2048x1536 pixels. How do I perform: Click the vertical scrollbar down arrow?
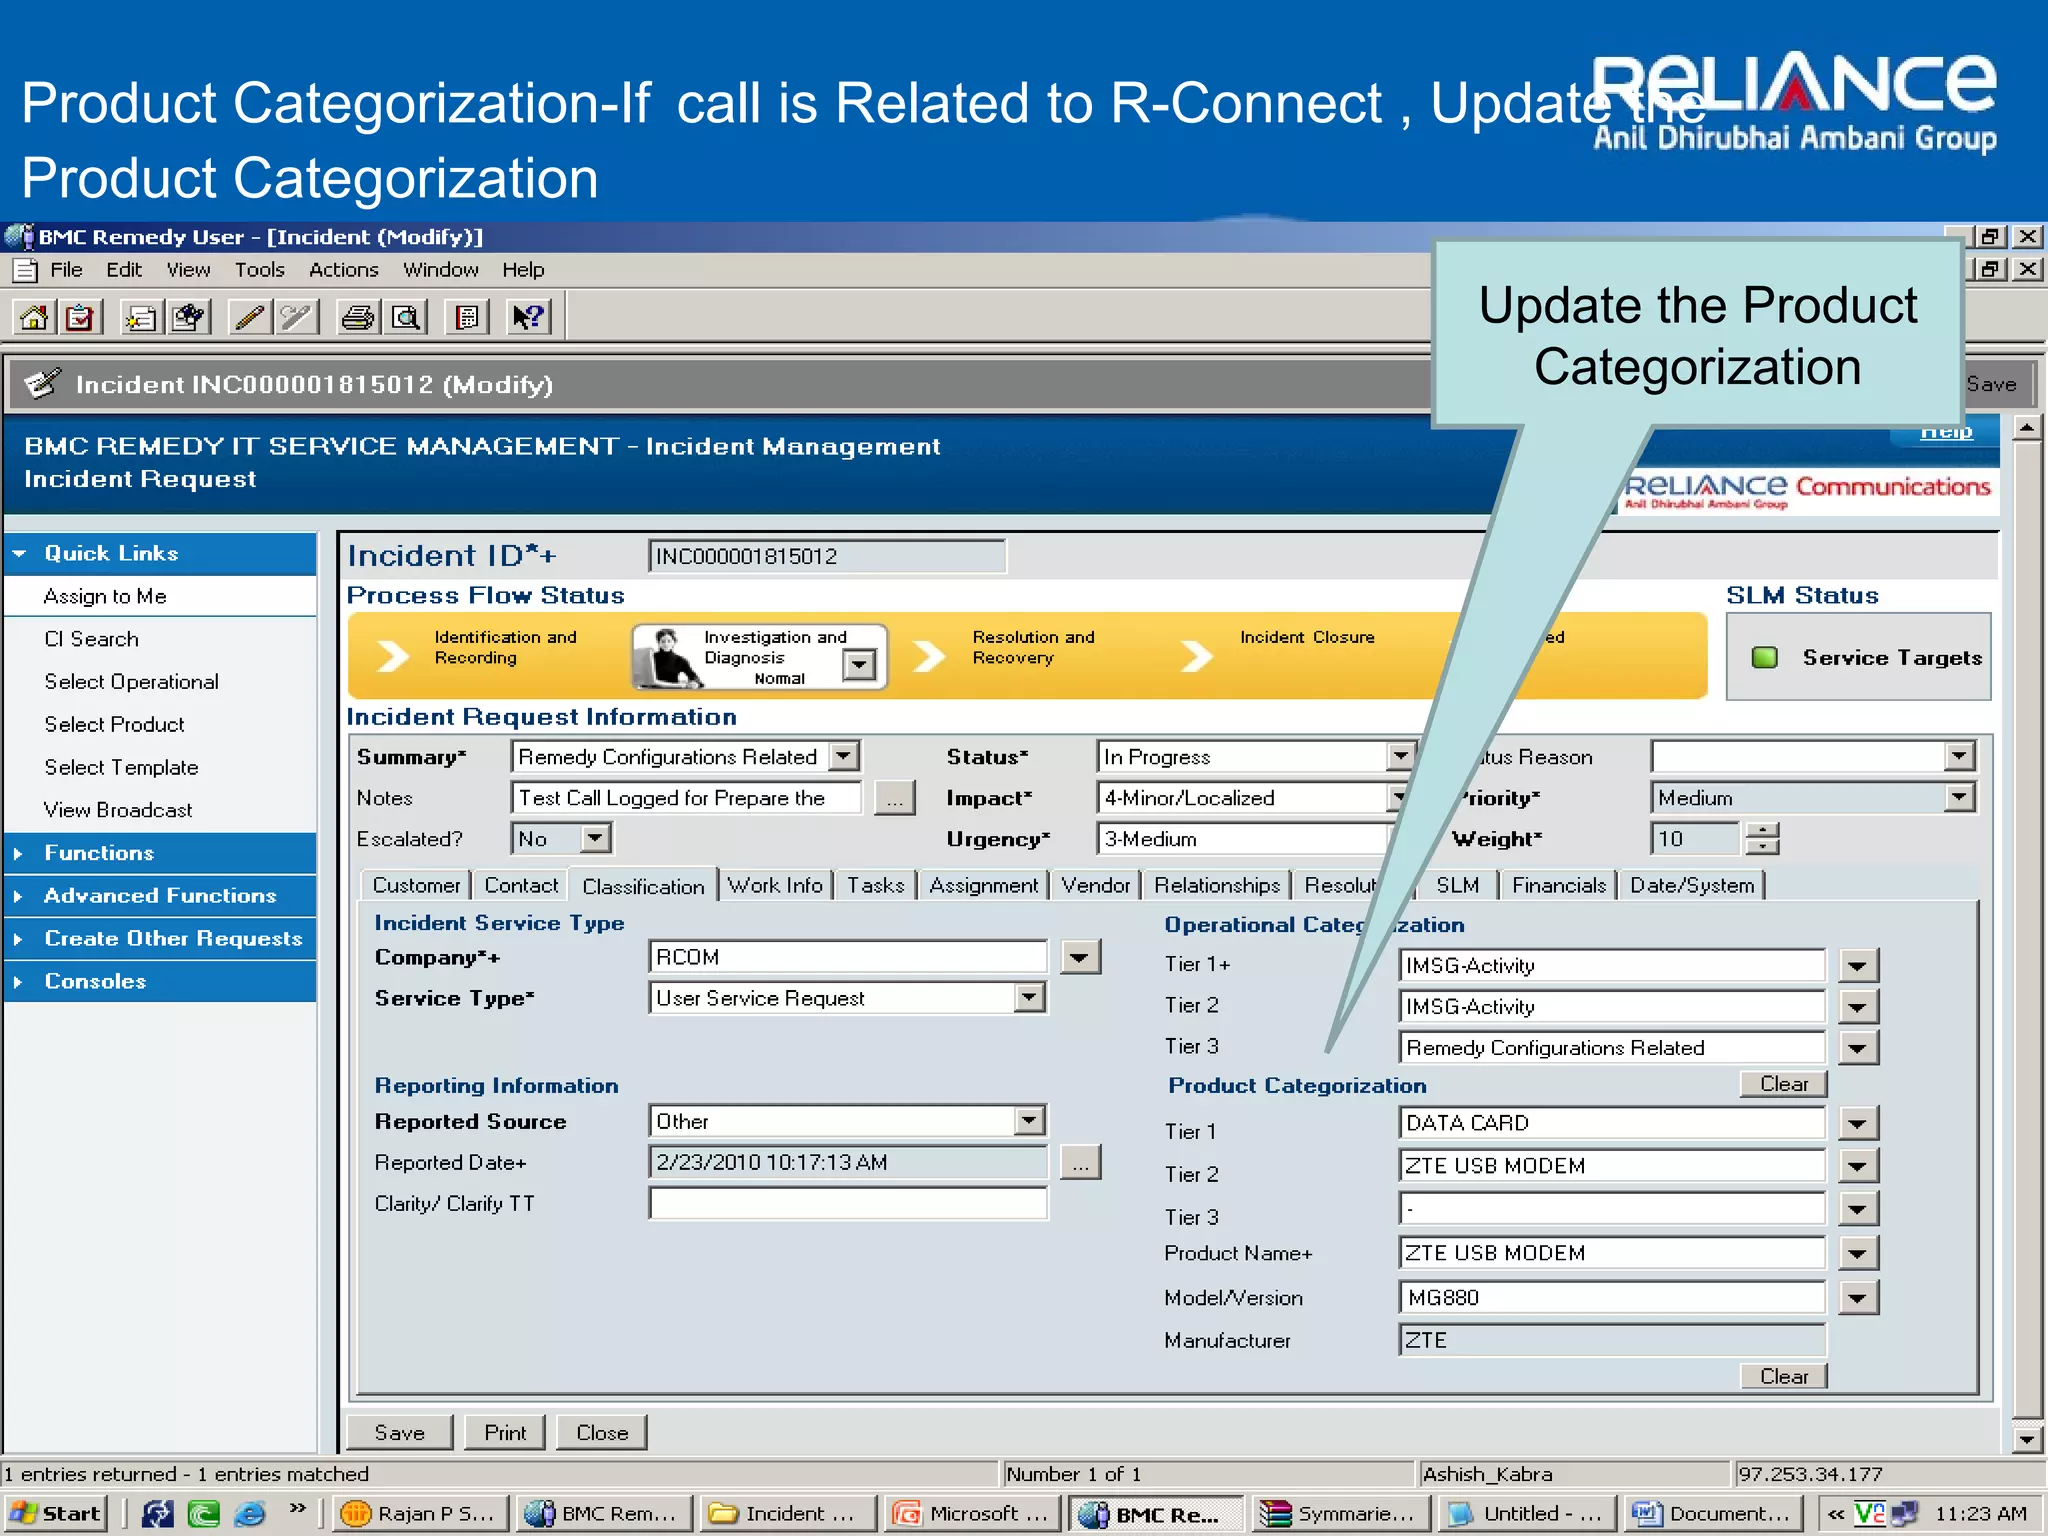tap(2027, 1439)
